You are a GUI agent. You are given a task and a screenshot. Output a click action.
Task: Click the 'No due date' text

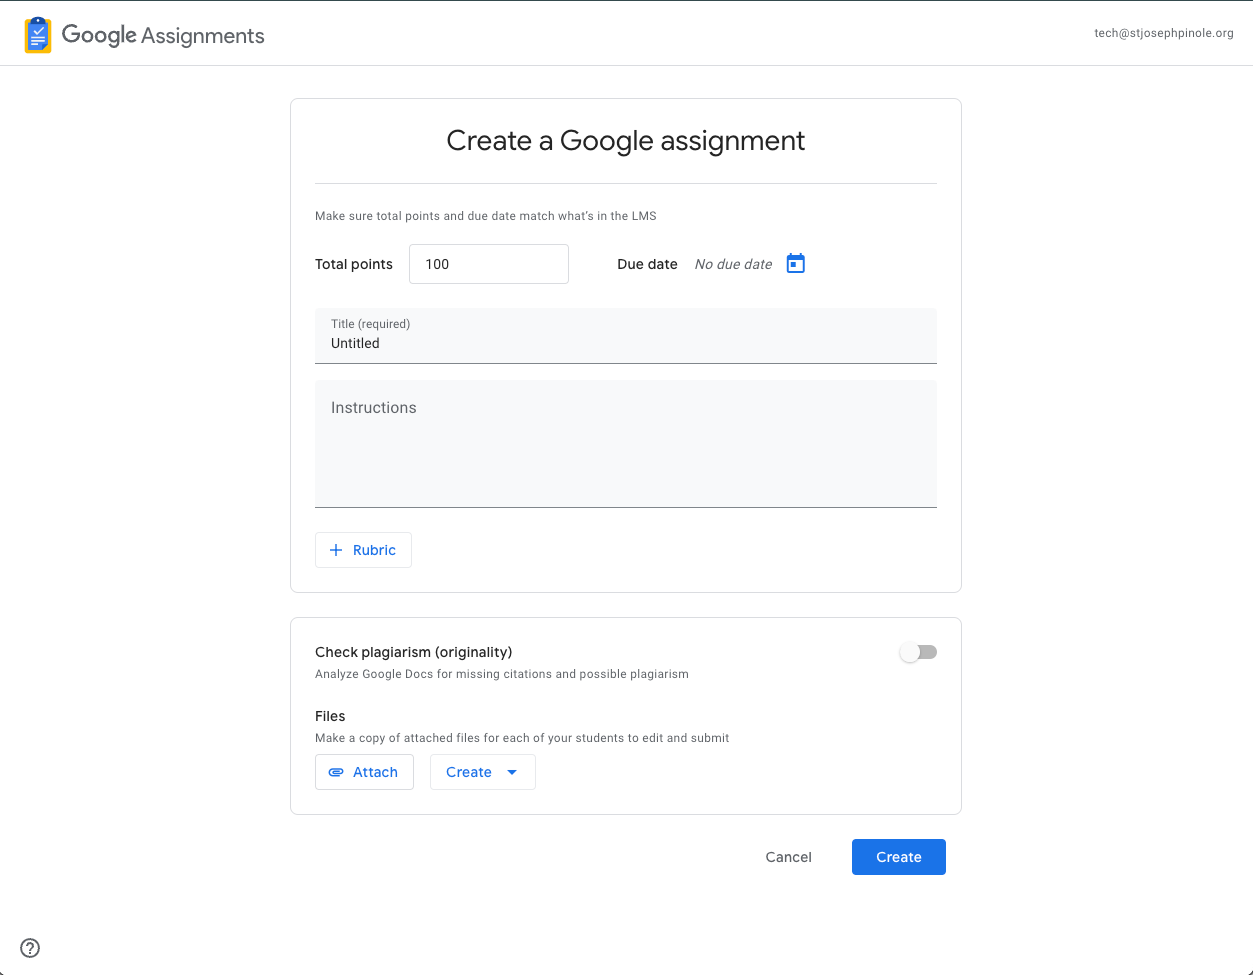(733, 264)
